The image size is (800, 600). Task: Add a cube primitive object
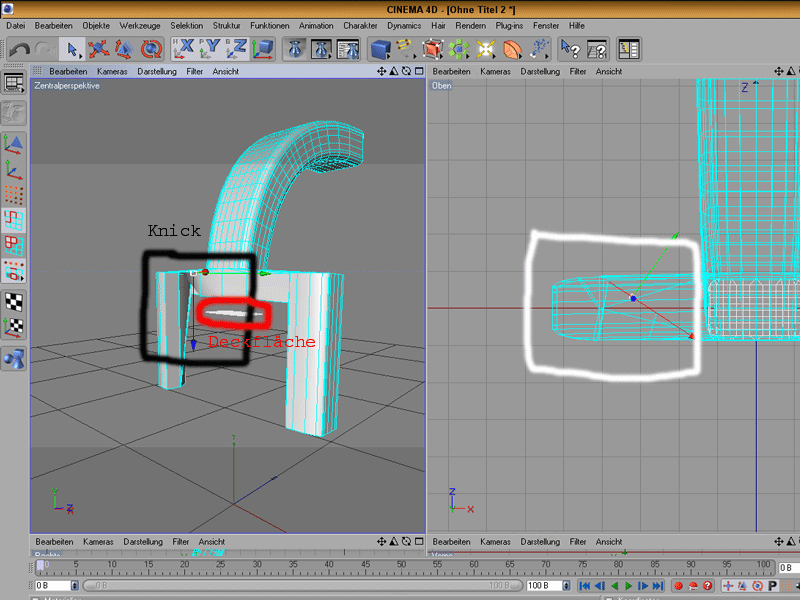(380, 48)
